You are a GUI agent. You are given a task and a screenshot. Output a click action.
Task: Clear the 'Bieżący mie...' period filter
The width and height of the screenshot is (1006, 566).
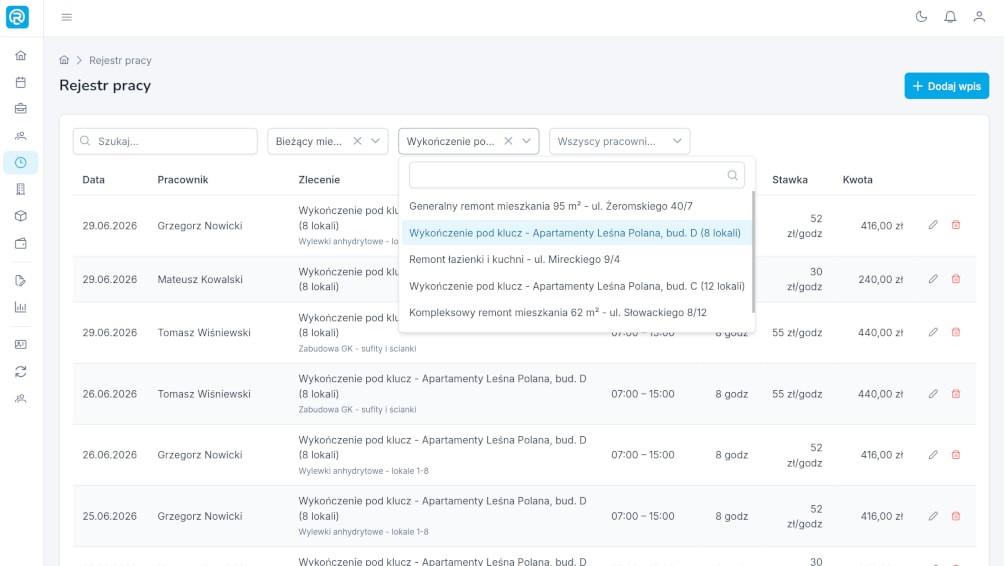pos(357,141)
